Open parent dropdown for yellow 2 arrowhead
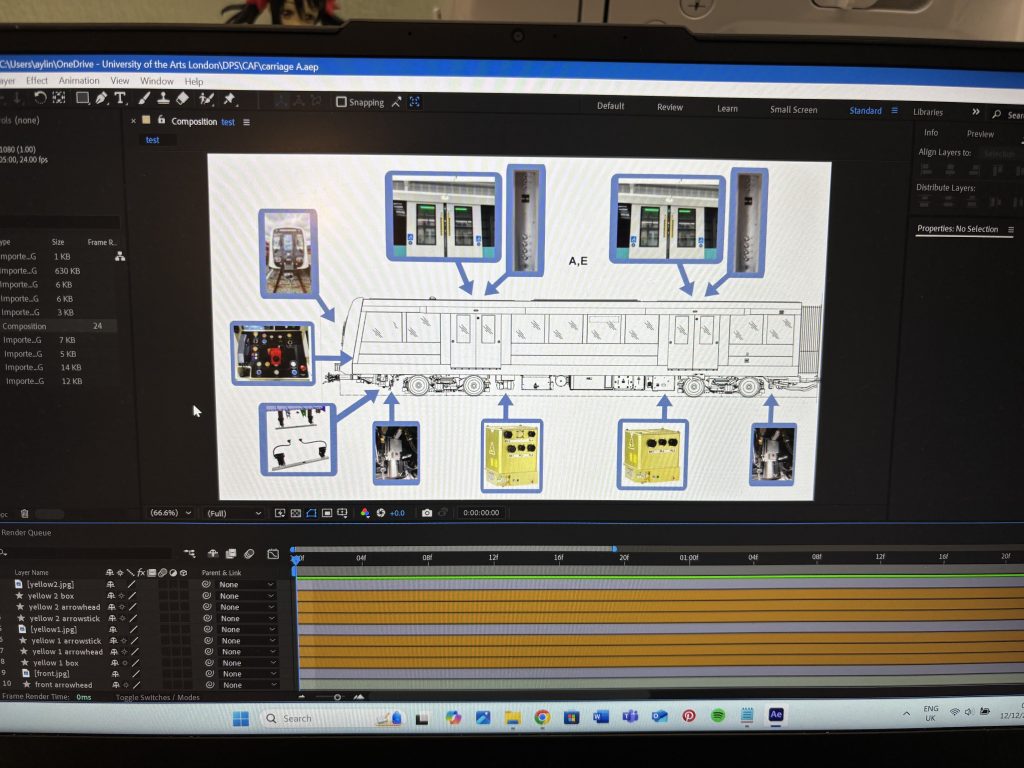The width and height of the screenshot is (1024, 768). point(247,607)
